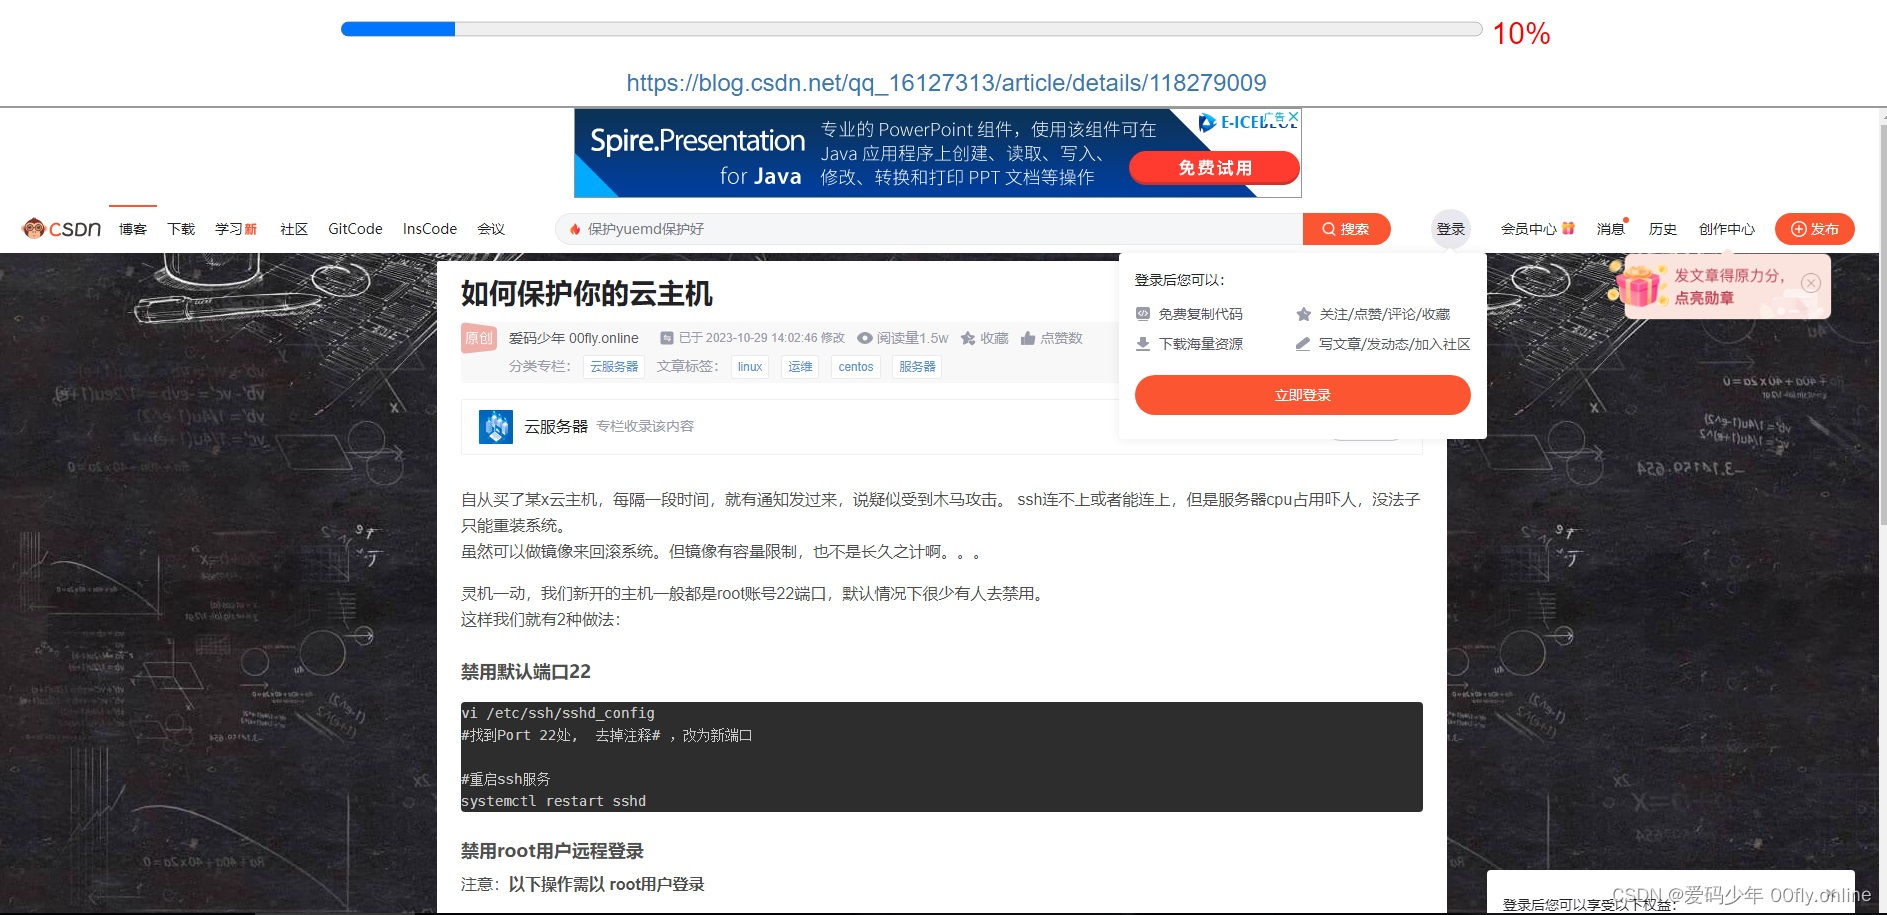Click the CSDN logo icon
Viewport: 1887px width, 915px height.
coord(33,228)
